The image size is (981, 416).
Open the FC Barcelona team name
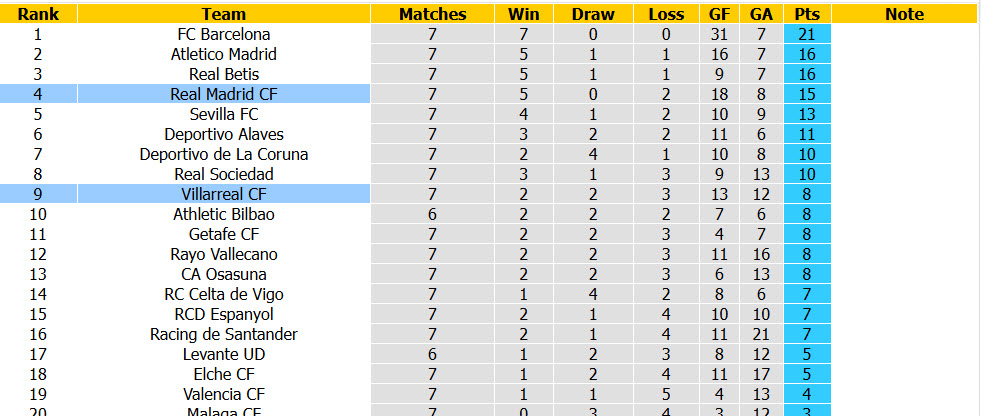tap(224, 34)
